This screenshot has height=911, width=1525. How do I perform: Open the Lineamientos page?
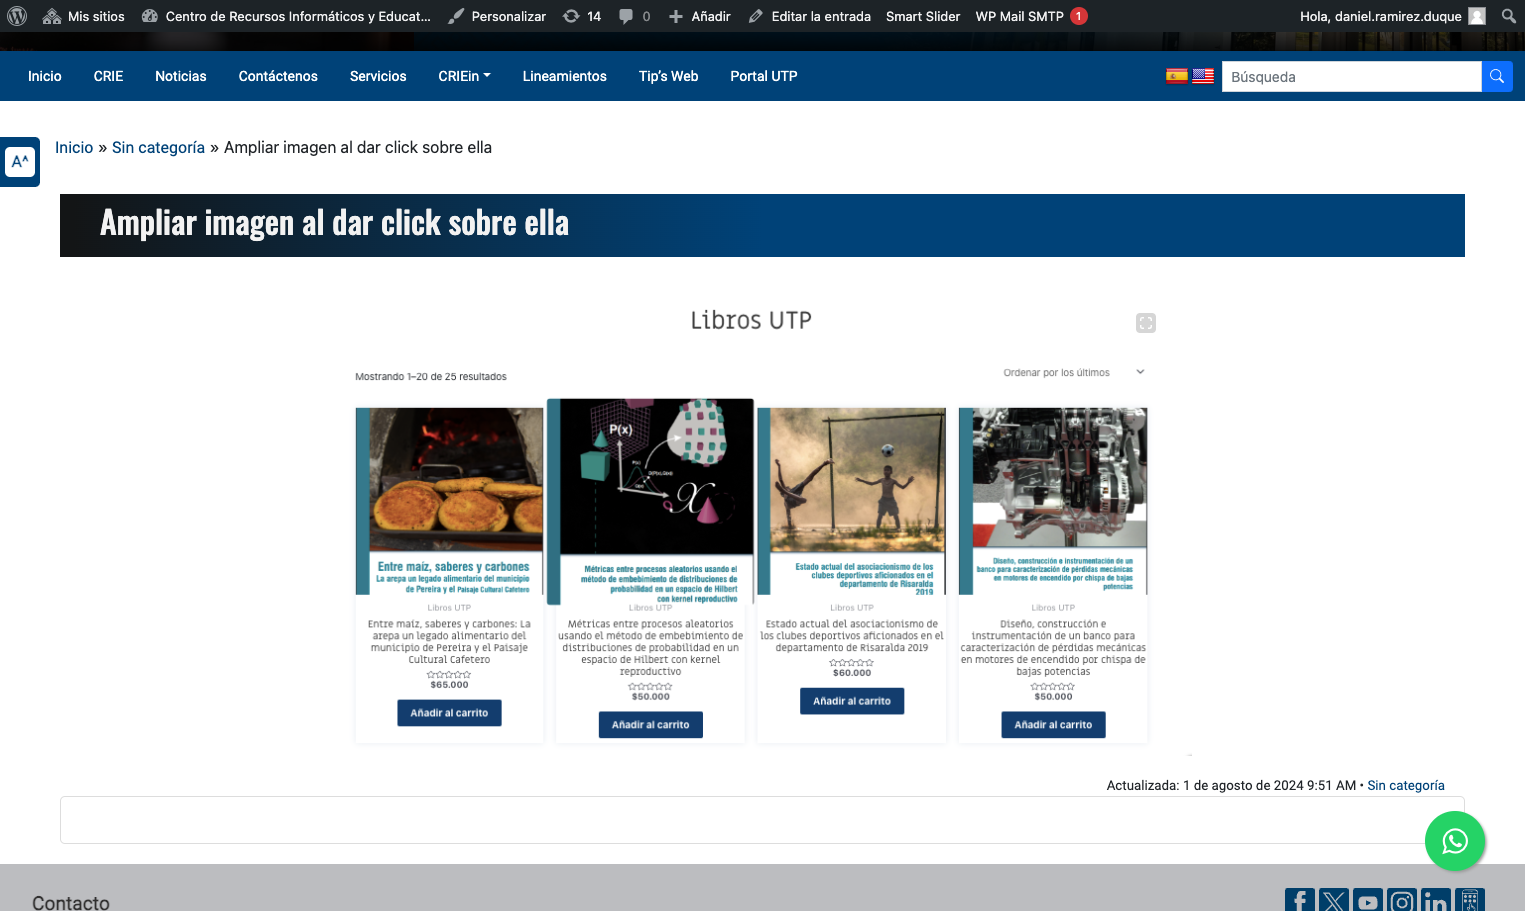[x=565, y=76]
